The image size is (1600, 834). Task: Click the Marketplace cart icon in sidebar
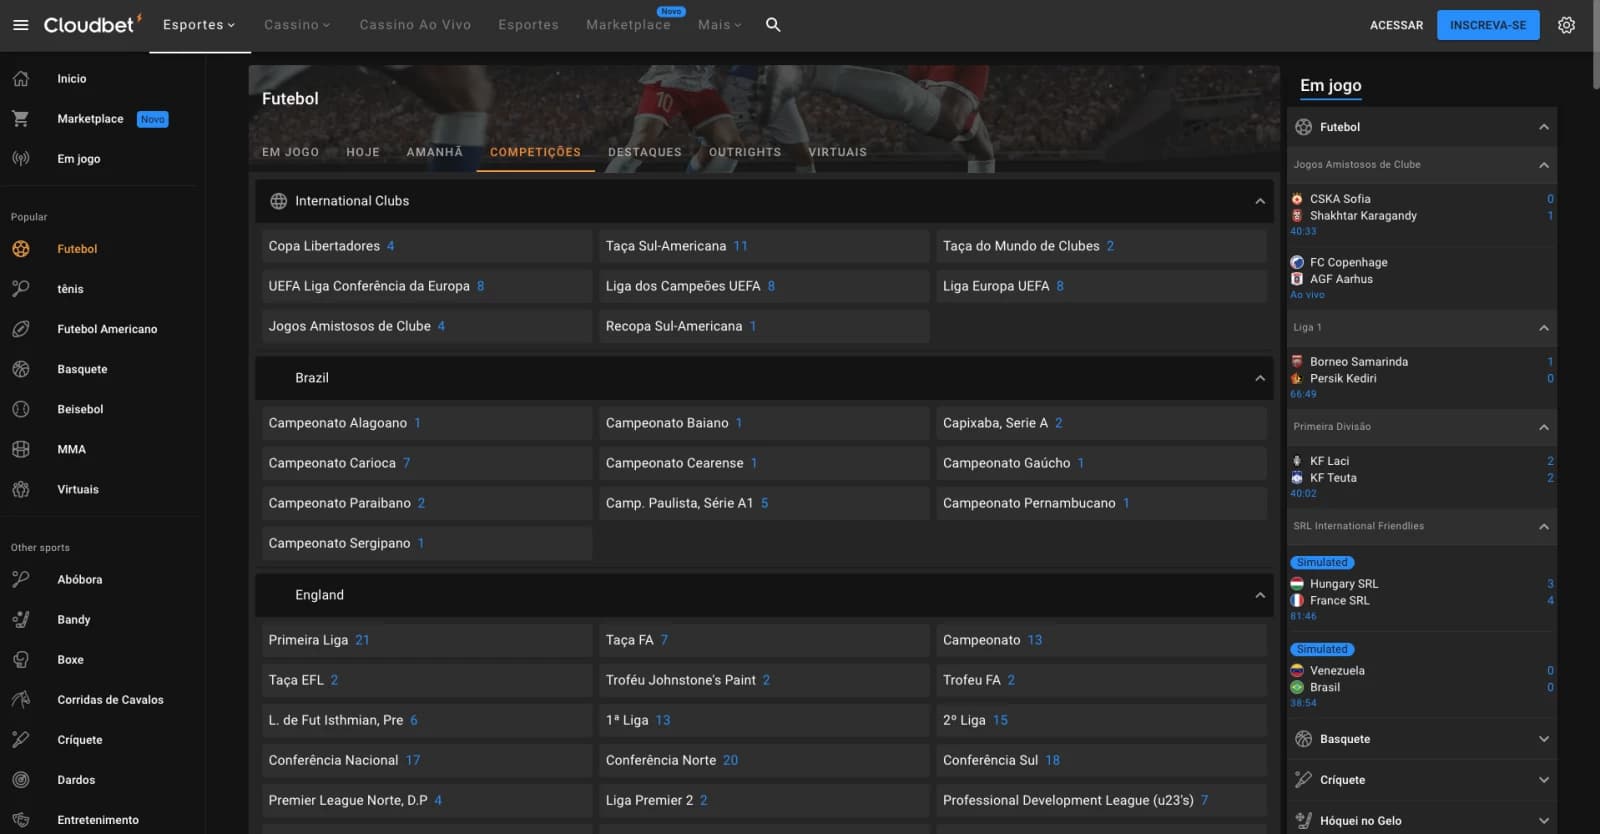(x=21, y=118)
